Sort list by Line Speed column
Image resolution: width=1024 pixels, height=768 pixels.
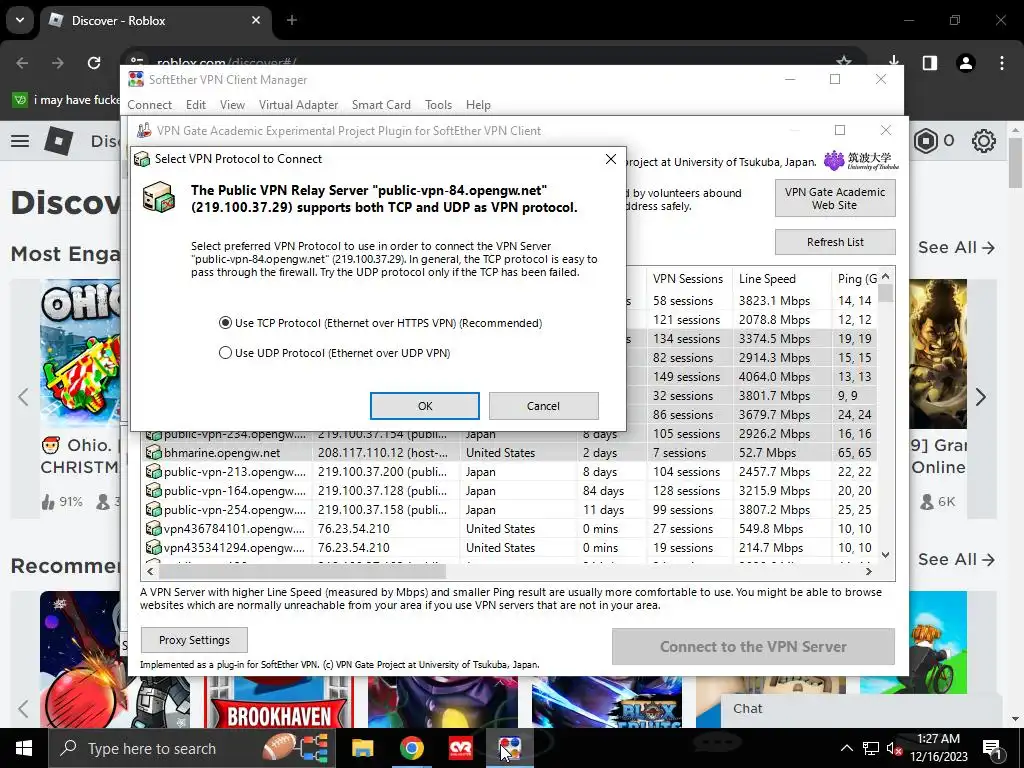tap(782, 279)
